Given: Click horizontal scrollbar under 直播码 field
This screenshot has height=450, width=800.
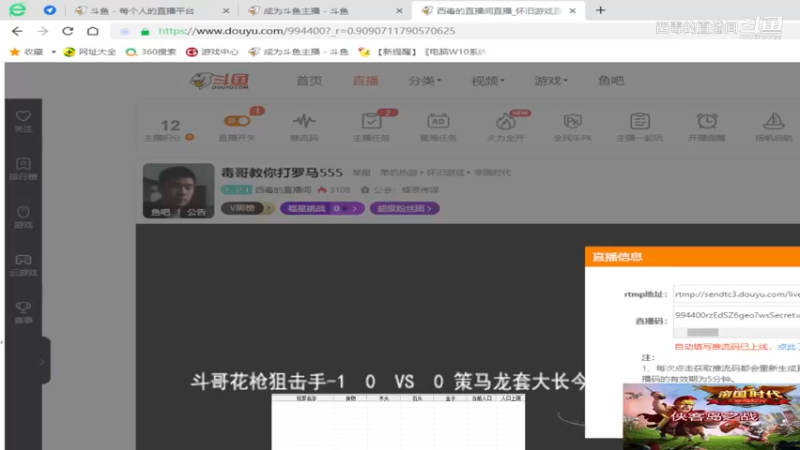Looking at the screenshot, I should (703, 332).
